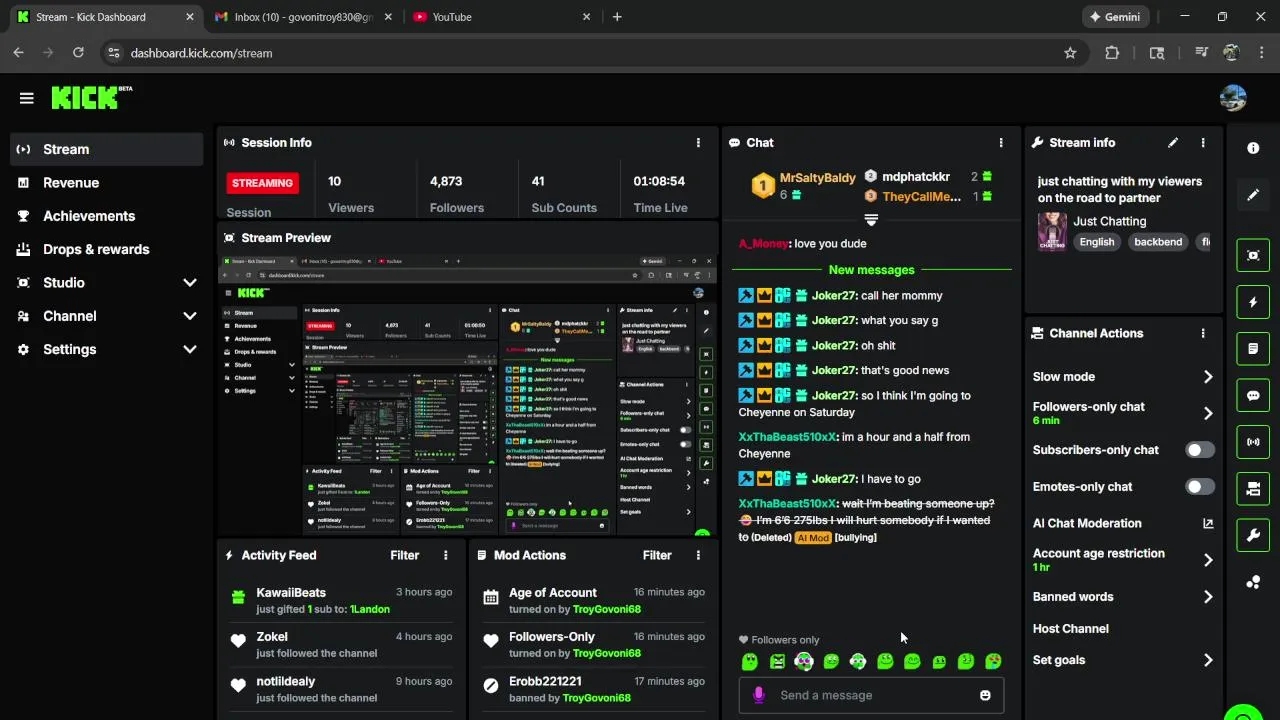Click the info icon in right sidebar
This screenshot has width=1280, height=720.
[x=1253, y=148]
